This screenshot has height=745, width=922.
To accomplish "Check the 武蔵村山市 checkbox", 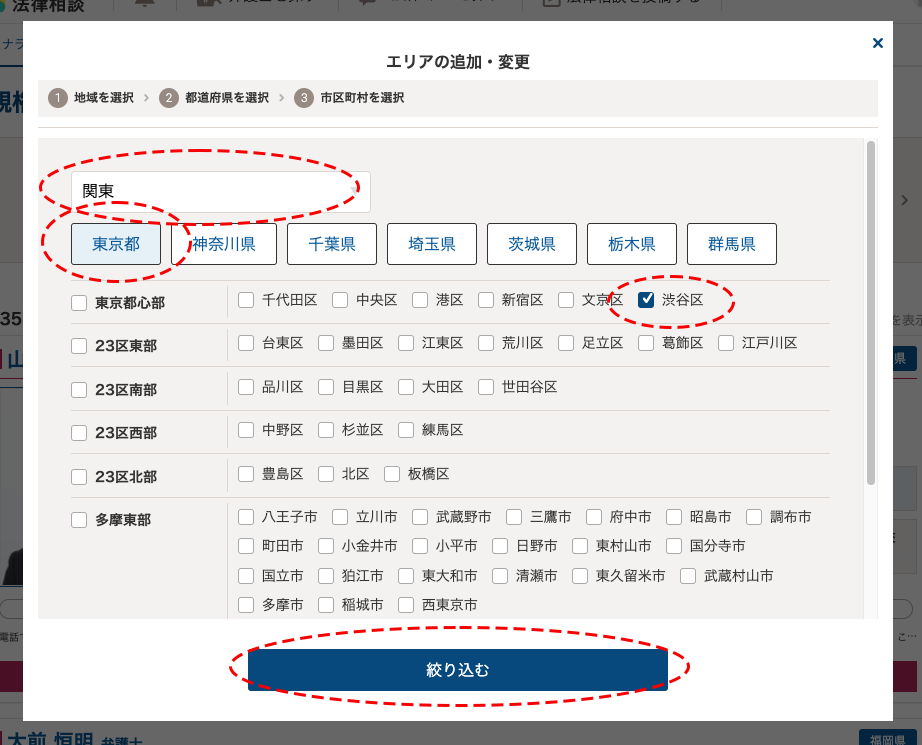I will (x=688, y=576).
